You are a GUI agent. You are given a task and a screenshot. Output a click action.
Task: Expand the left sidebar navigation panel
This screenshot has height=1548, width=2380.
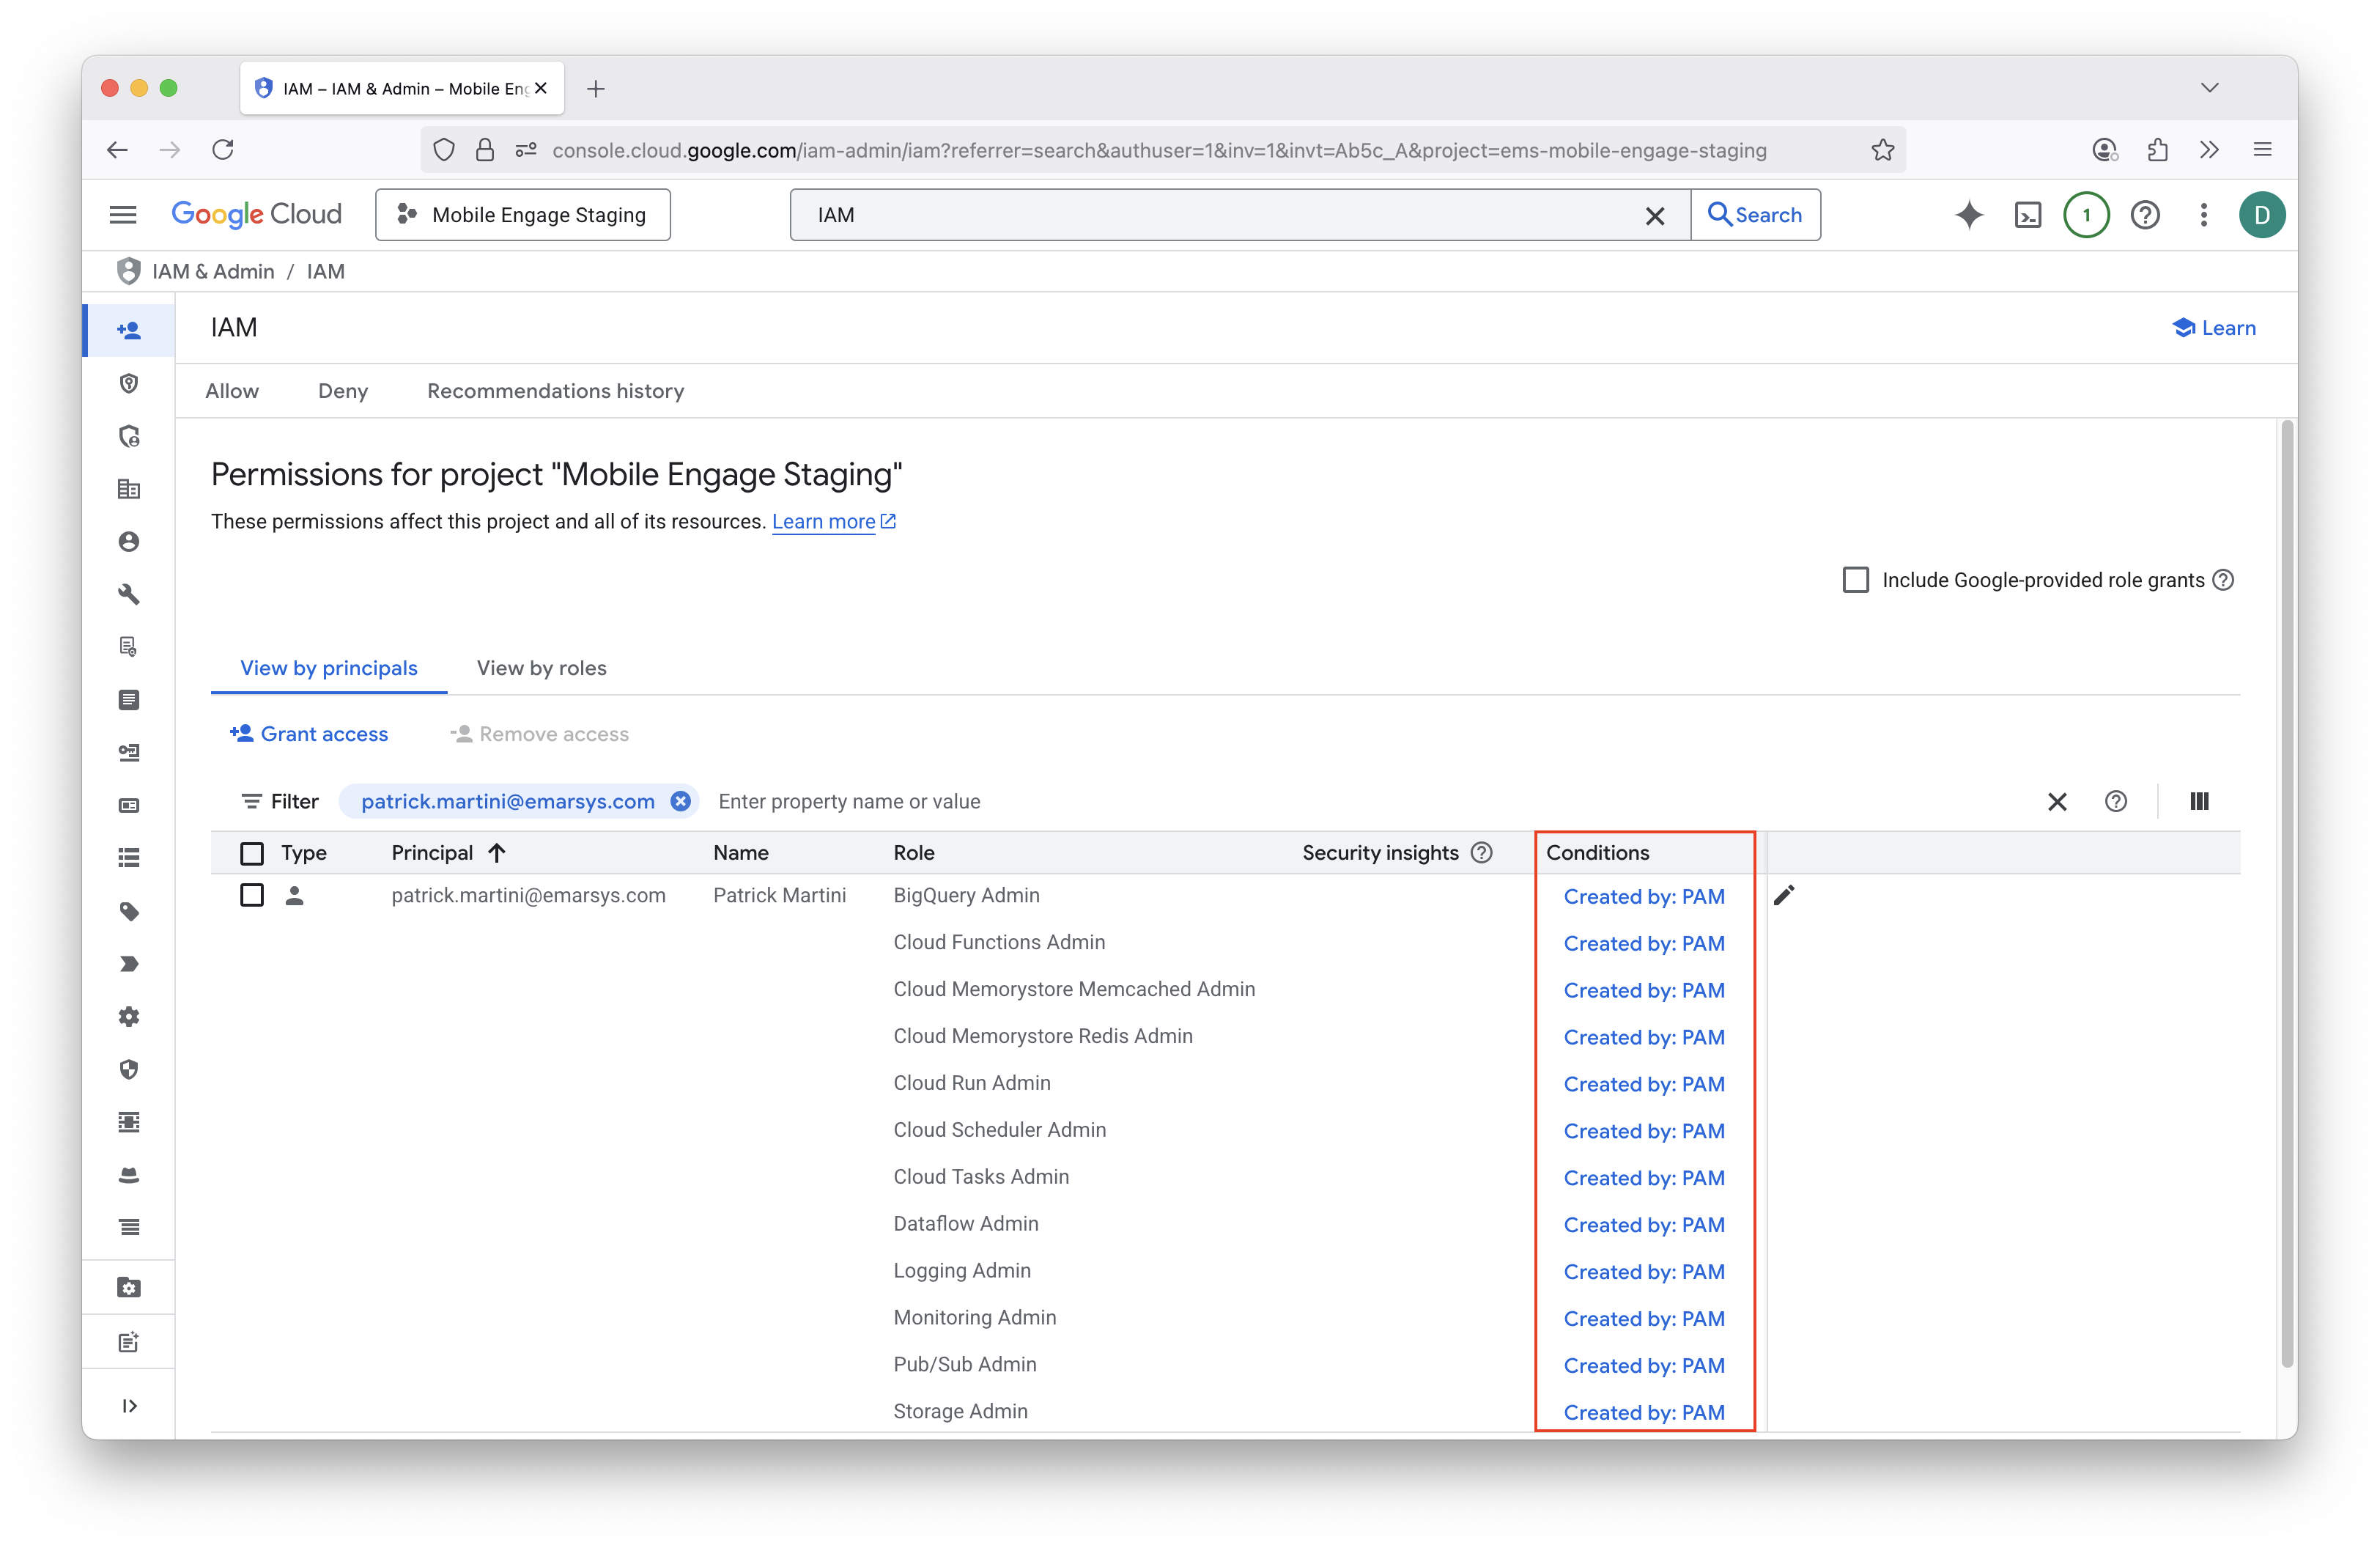click(x=129, y=1406)
